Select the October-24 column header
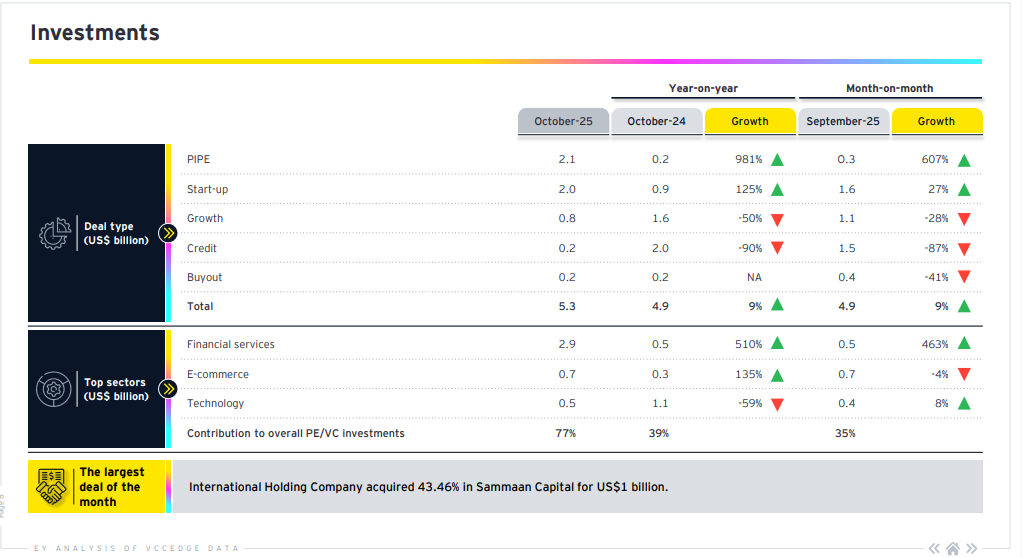1022x558 pixels. (656, 121)
